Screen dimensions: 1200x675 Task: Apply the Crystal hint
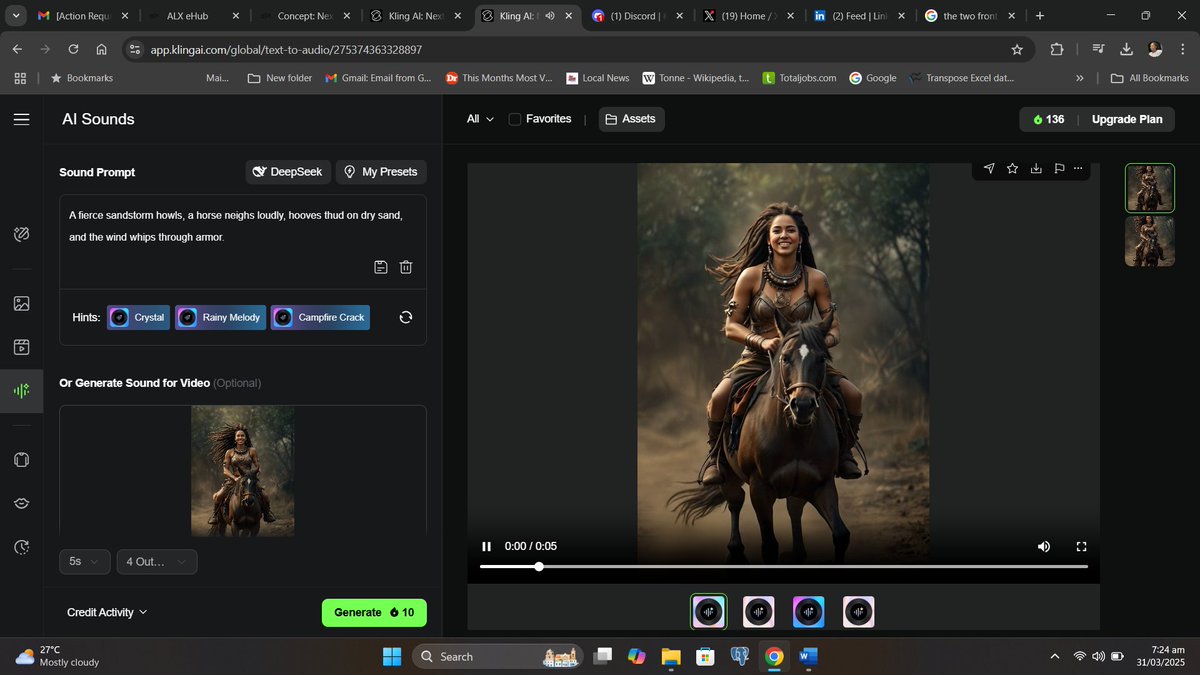[139, 317]
